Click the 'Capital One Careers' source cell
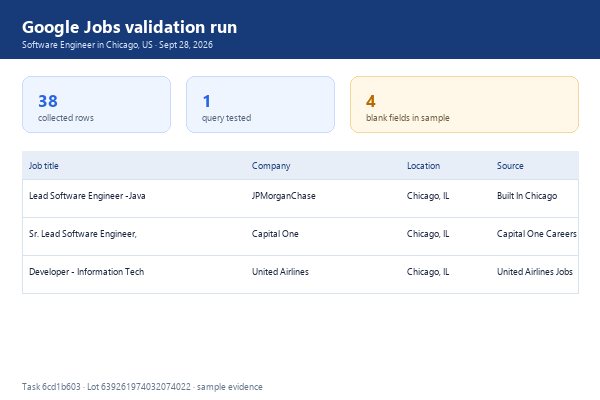Screen dimensions: 600x400 [536, 234]
